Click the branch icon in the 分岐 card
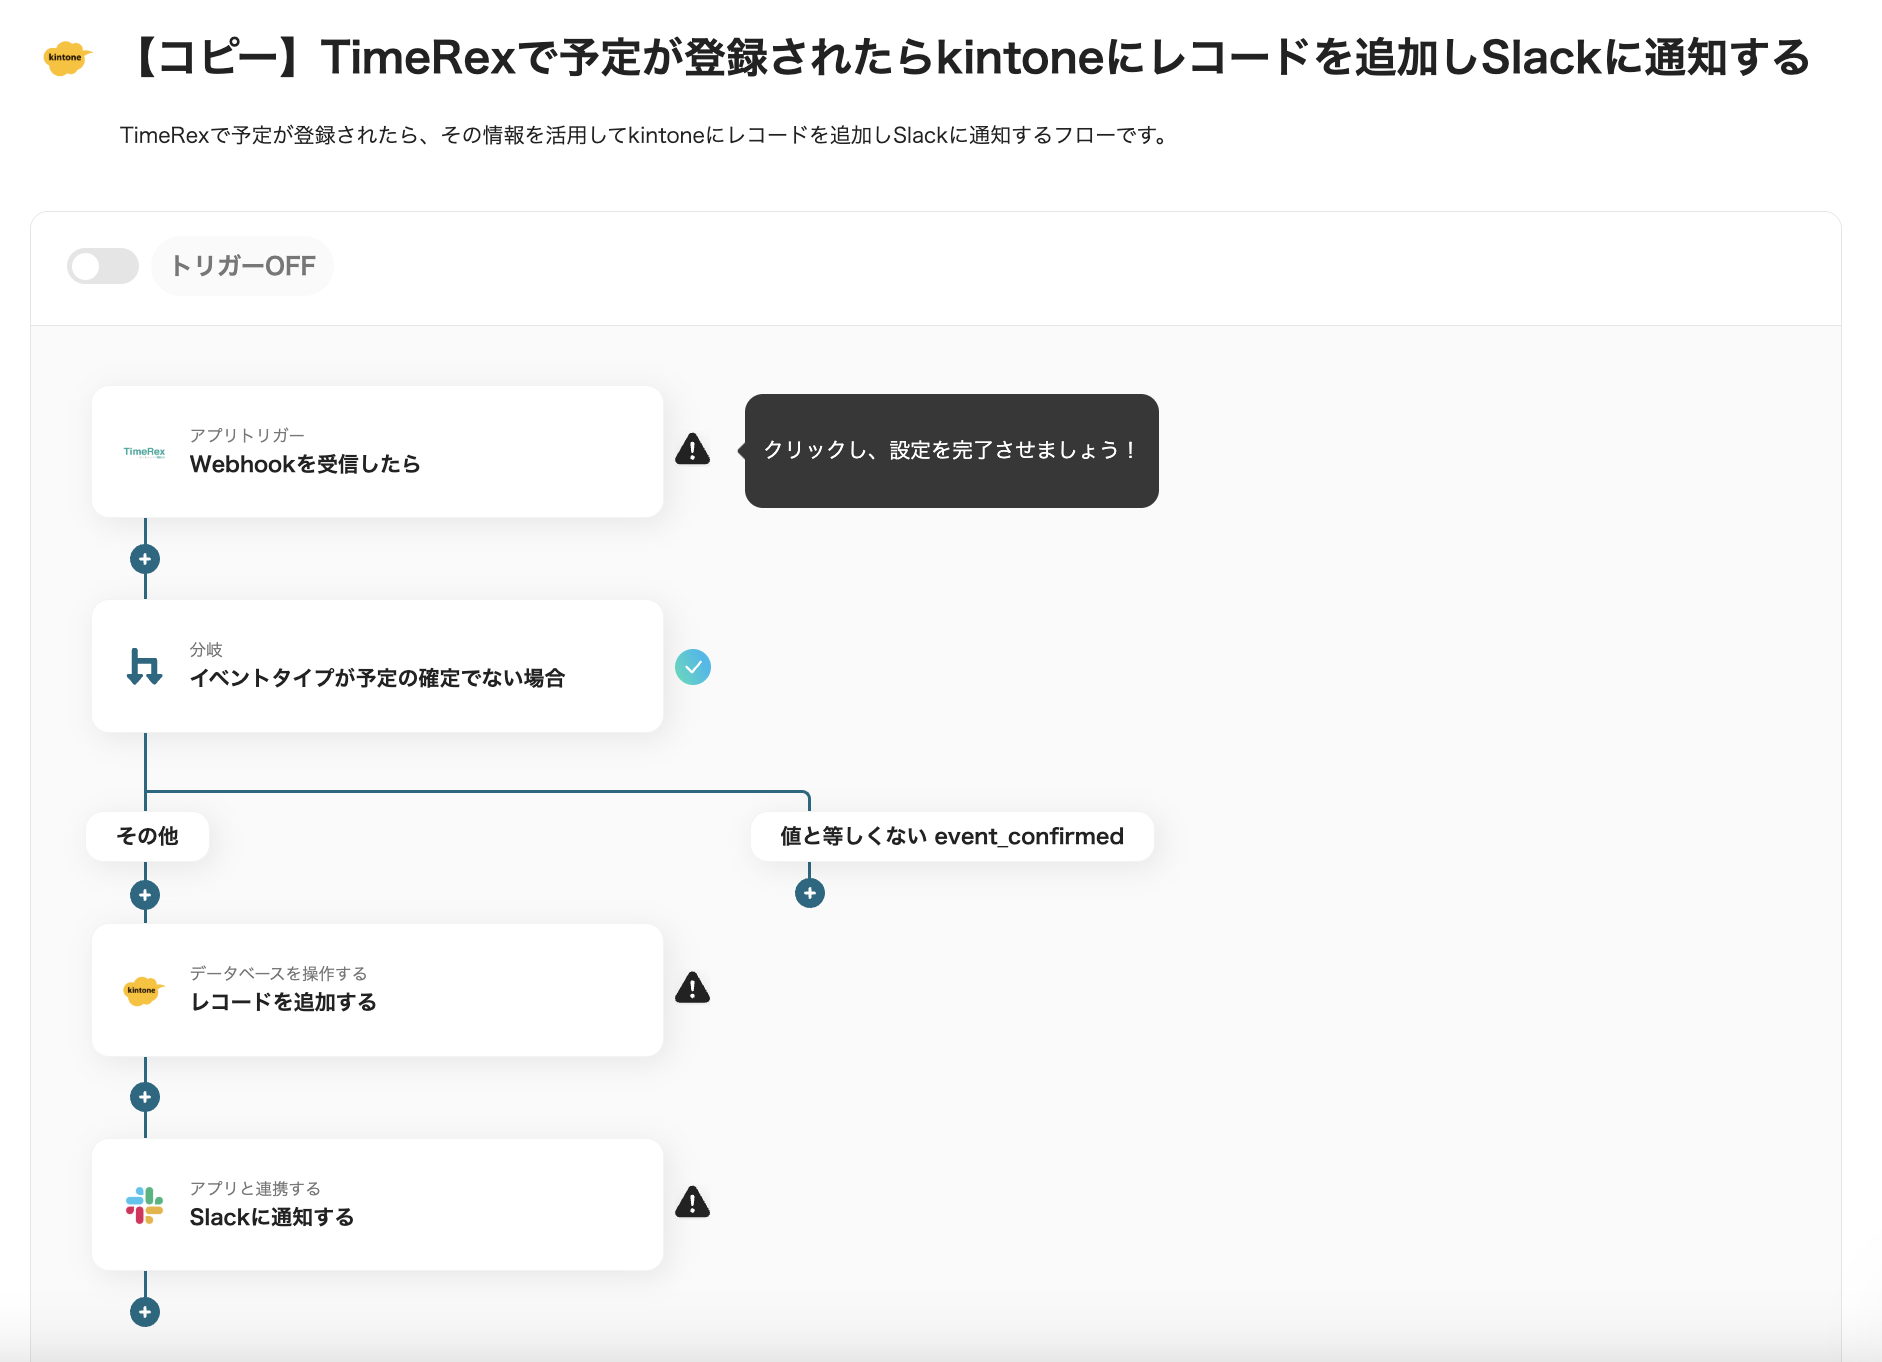 click(144, 666)
